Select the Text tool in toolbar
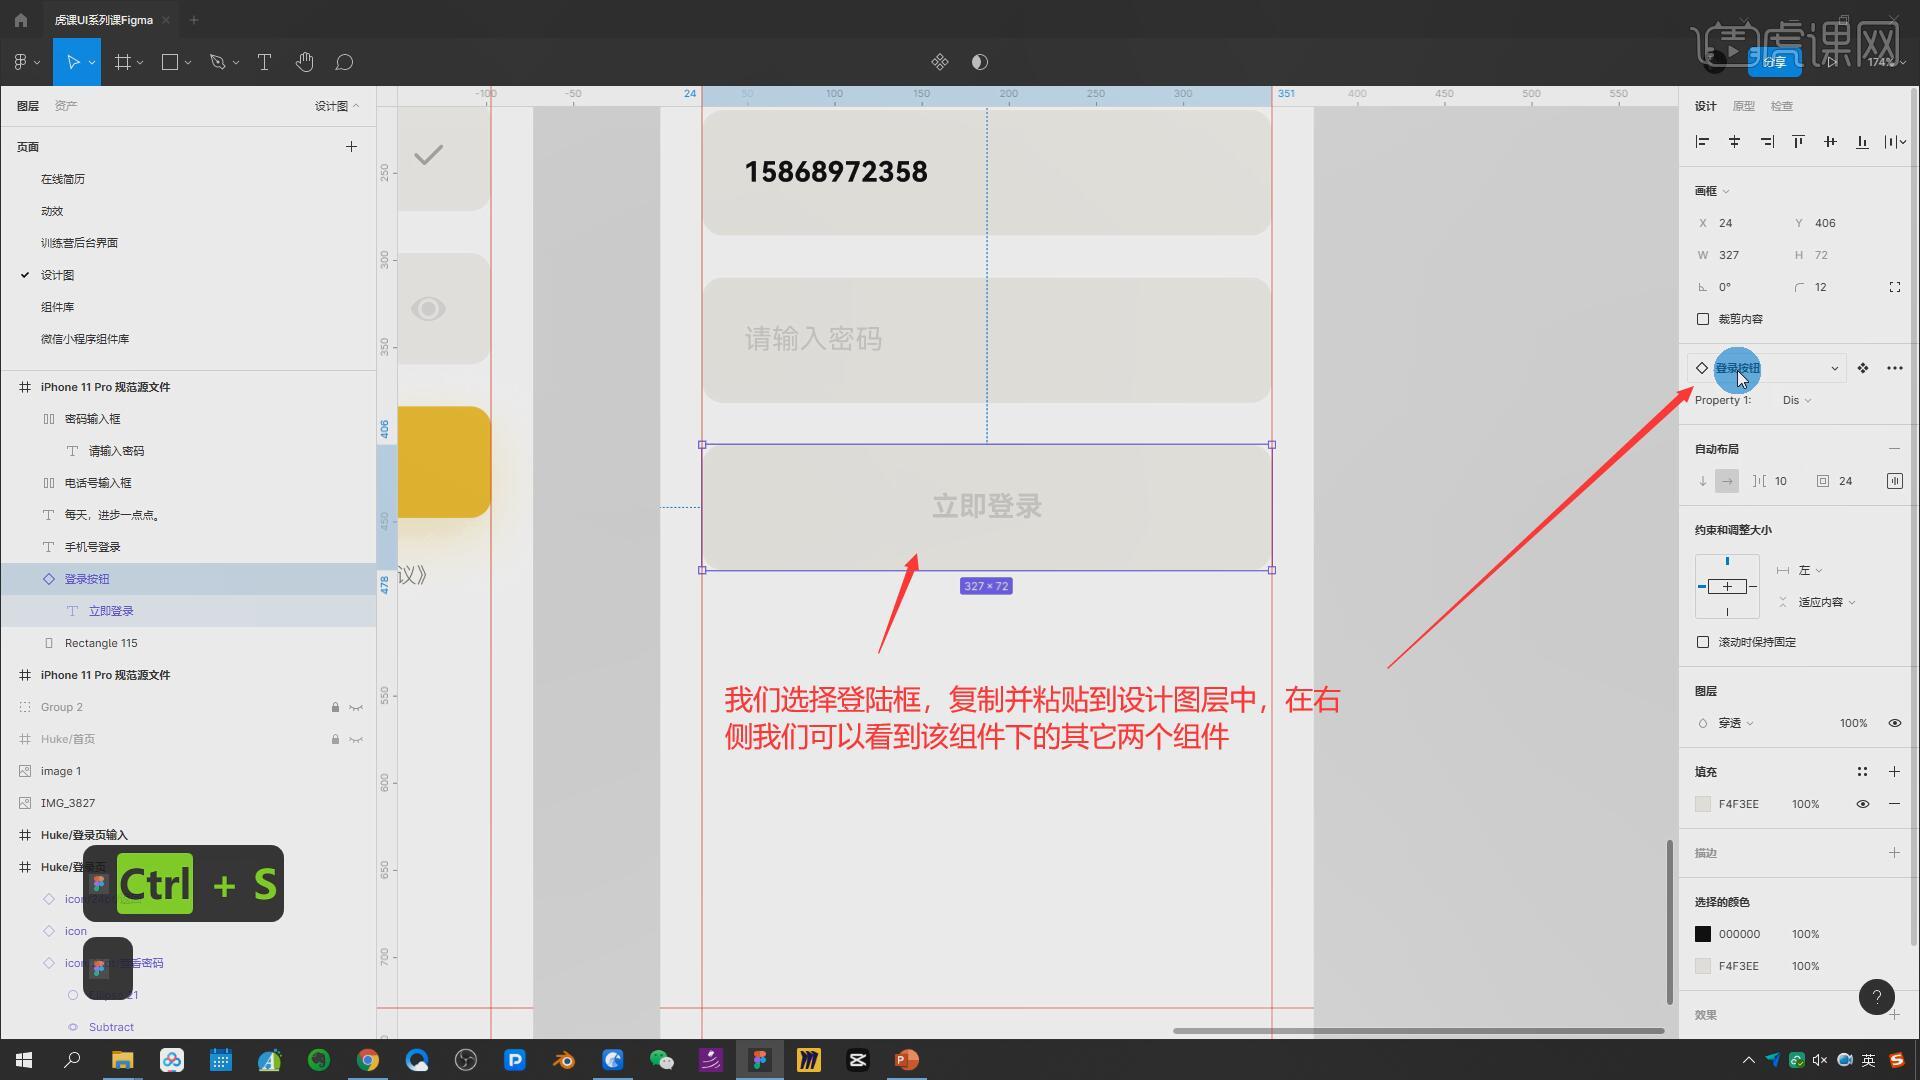The height and width of the screenshot is (1080, 1920). point(264,62)
